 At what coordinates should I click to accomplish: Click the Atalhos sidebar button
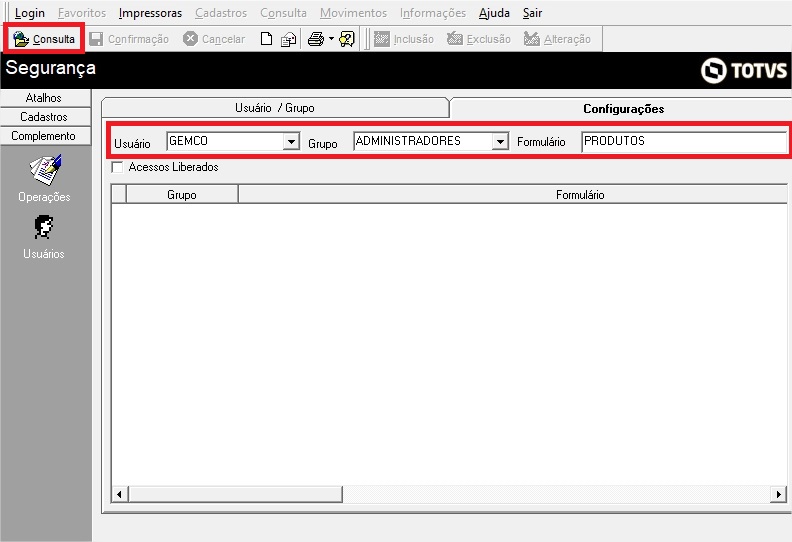click(x=45, y=98)
